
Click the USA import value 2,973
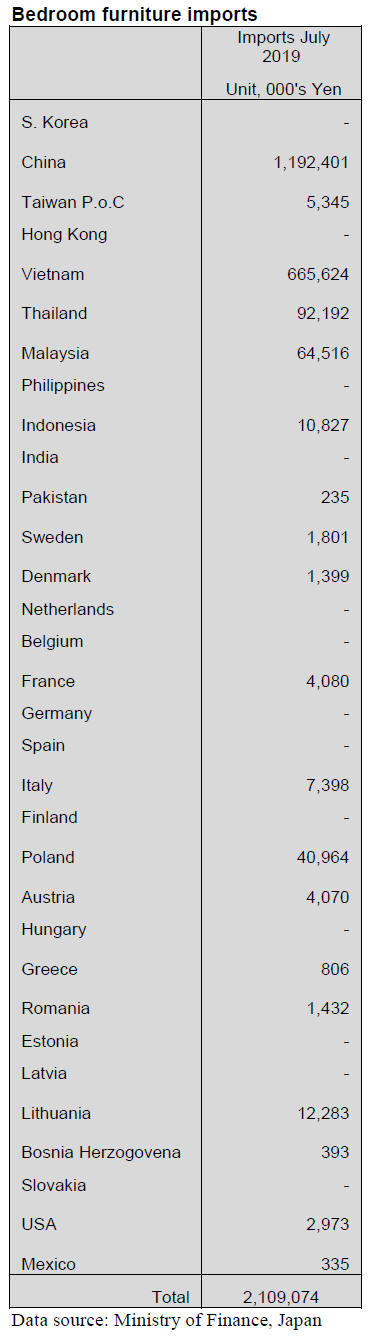[328, 1224]
